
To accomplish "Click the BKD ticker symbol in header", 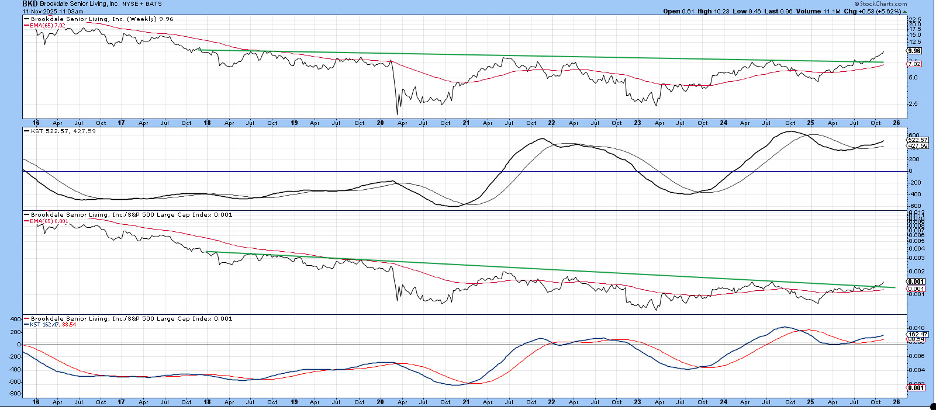I will (x=14, y=4).
